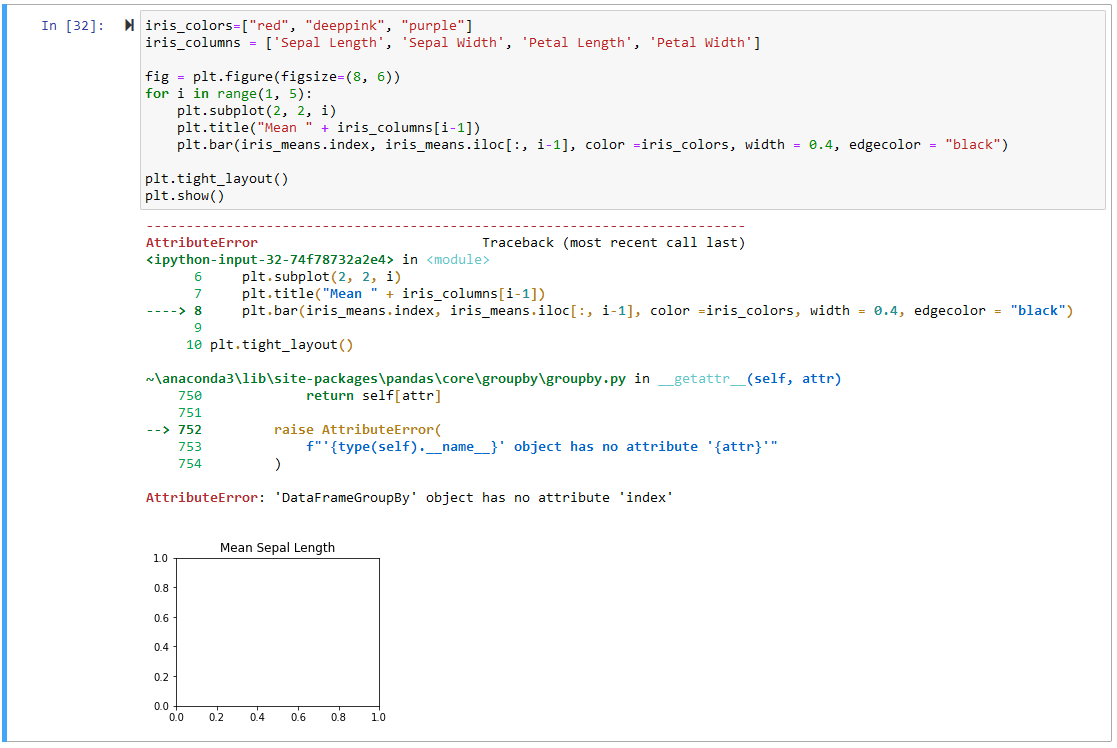Click the run cell icon beside In [32]
The width and height of the screenshot is (1117, 748).
click(129, 26)
